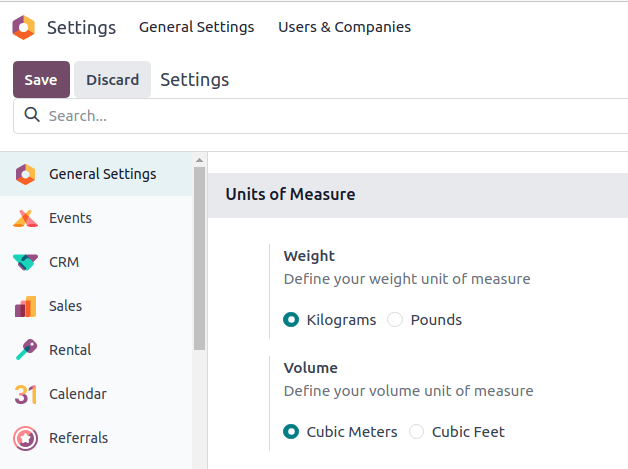Image resolution: width=628 pixels, height=469 pixels.
Task: Choose Pounds as weight unit
Action: coord(395,320)
